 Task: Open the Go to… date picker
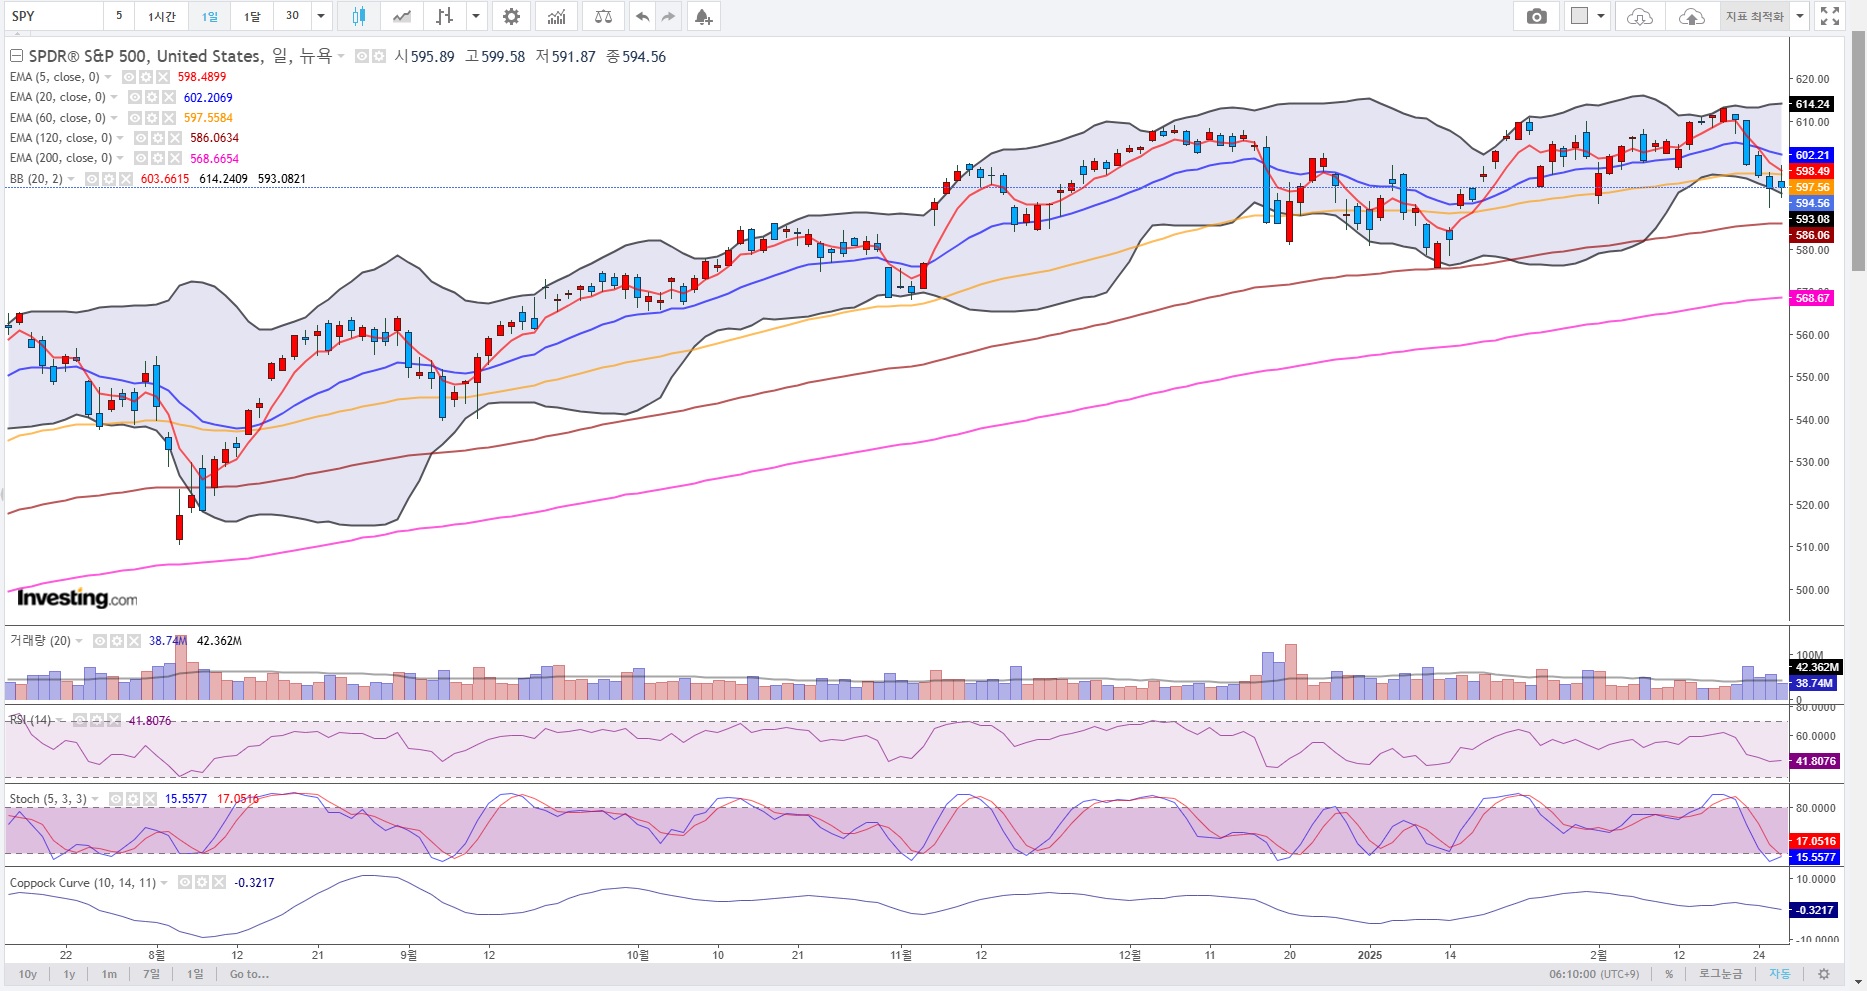point(249,974)
